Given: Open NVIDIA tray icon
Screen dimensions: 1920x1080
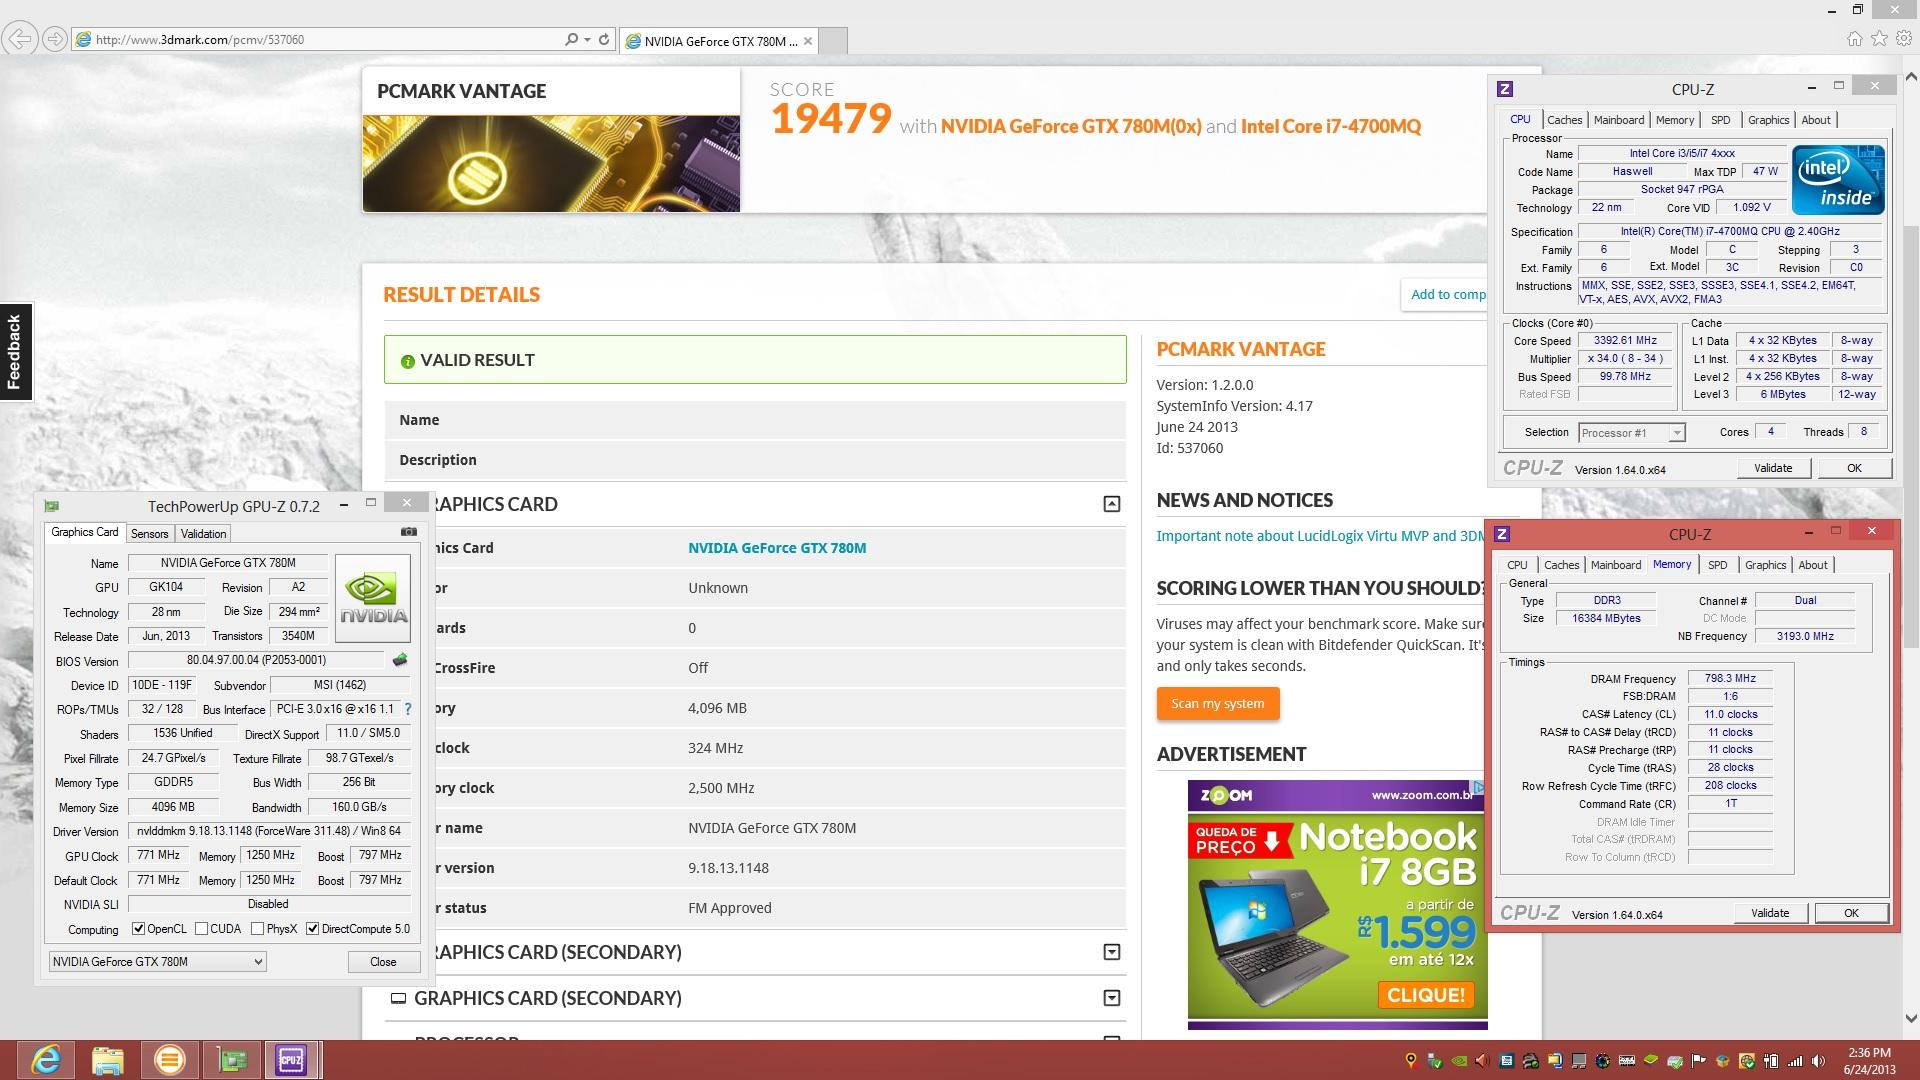Looking at the screenshot, I should point(1459,1061).
